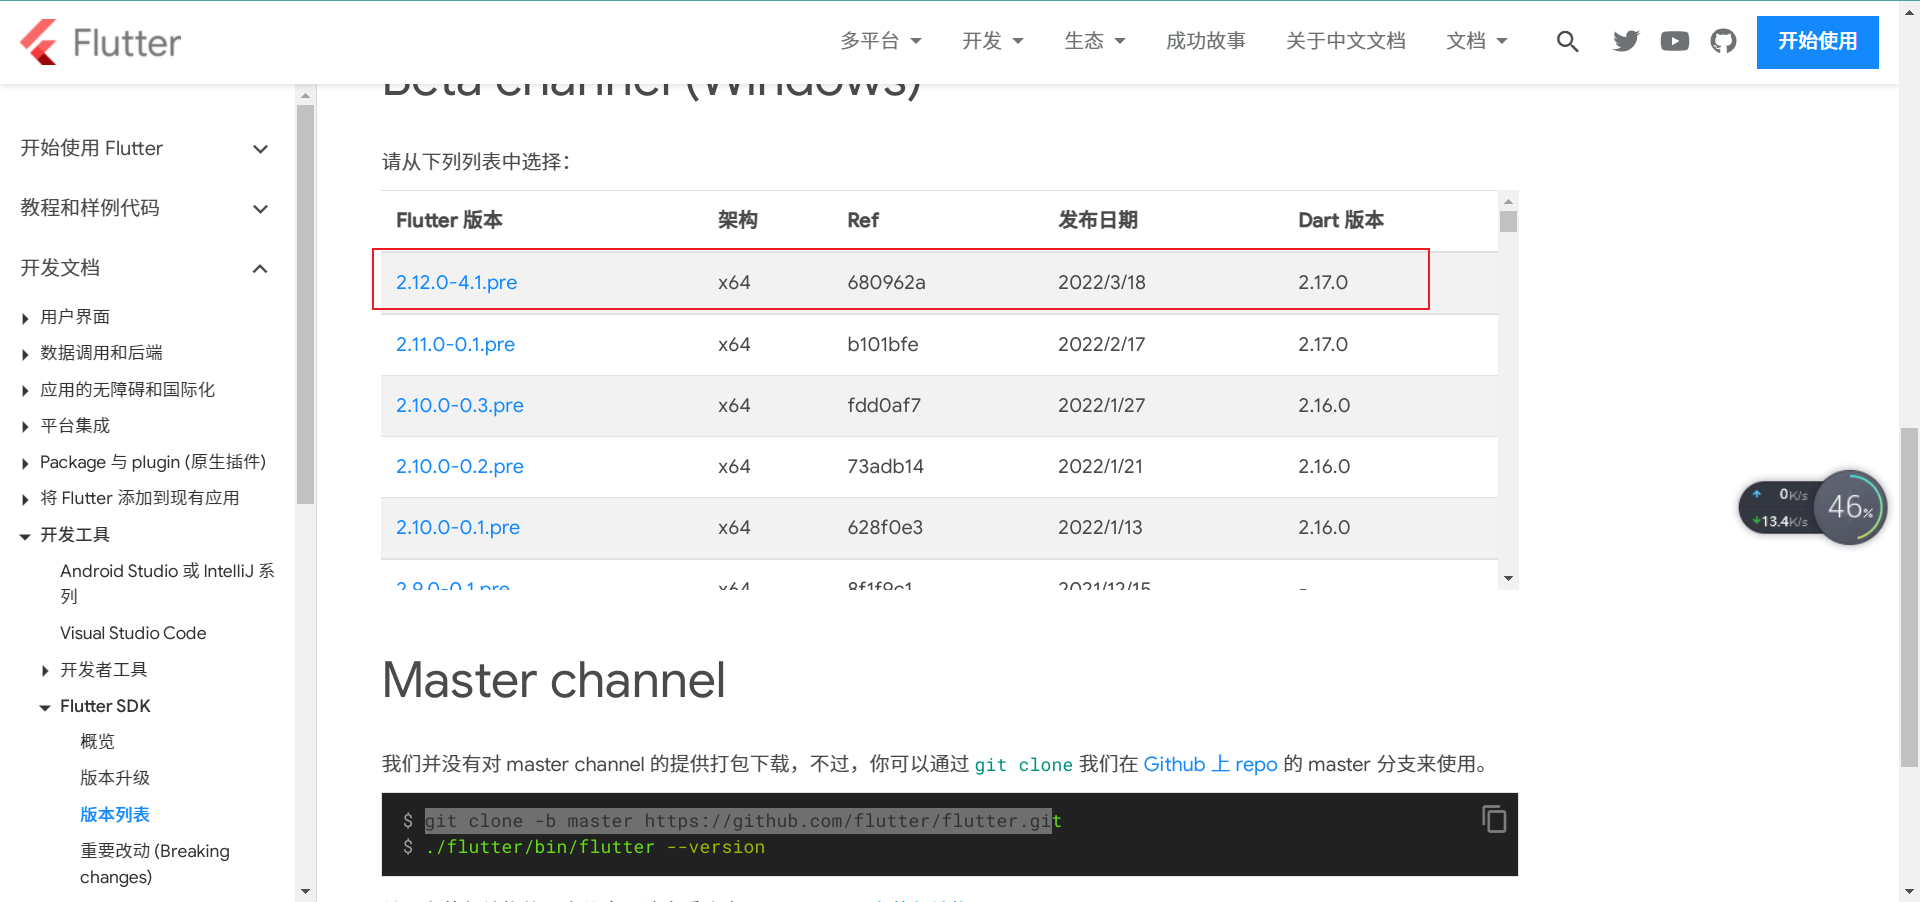This screenshot has width=1920, height=902.
Task: Click the version table scrollbar thumb
Action: pos(1508,221)
